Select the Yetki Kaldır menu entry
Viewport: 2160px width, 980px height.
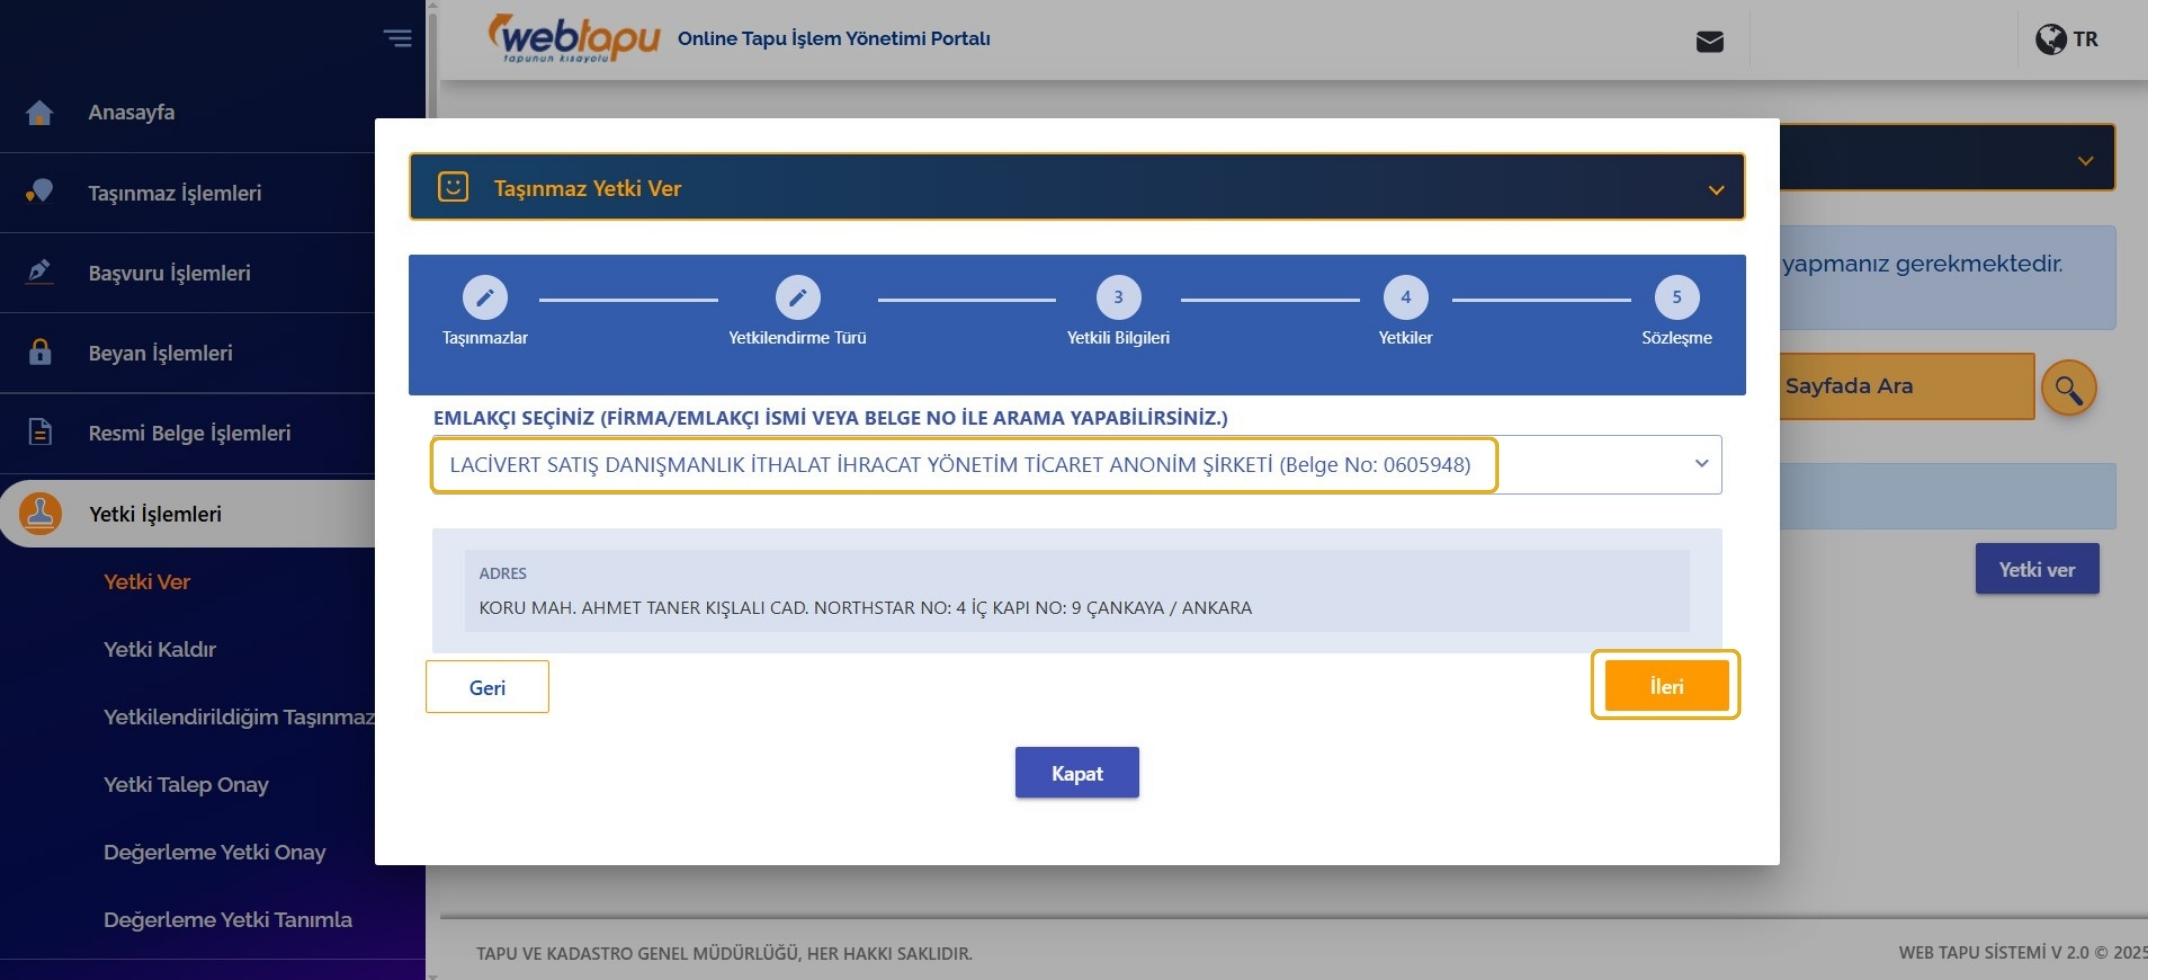[160, 649]
